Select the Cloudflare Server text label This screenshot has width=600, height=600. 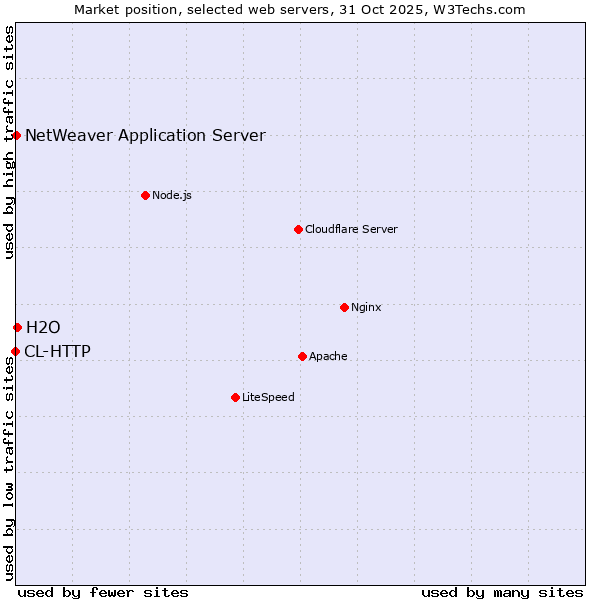(x=351, y=229)
